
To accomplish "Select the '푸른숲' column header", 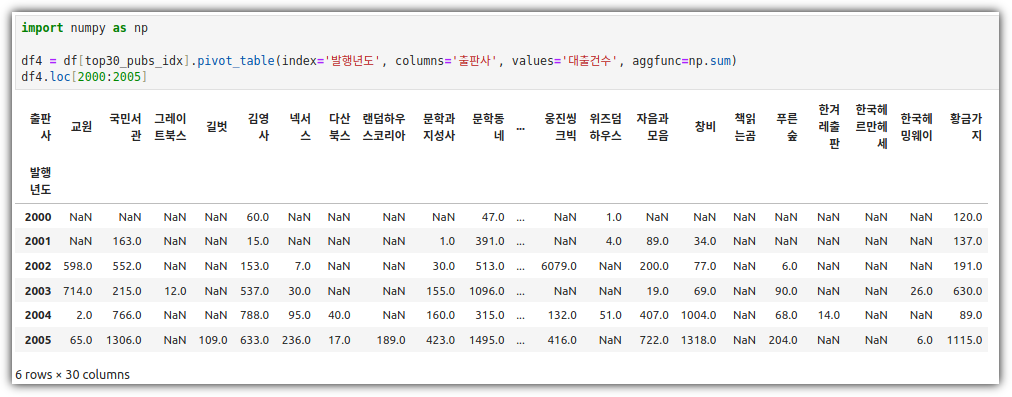I will [x=787, y=127].
